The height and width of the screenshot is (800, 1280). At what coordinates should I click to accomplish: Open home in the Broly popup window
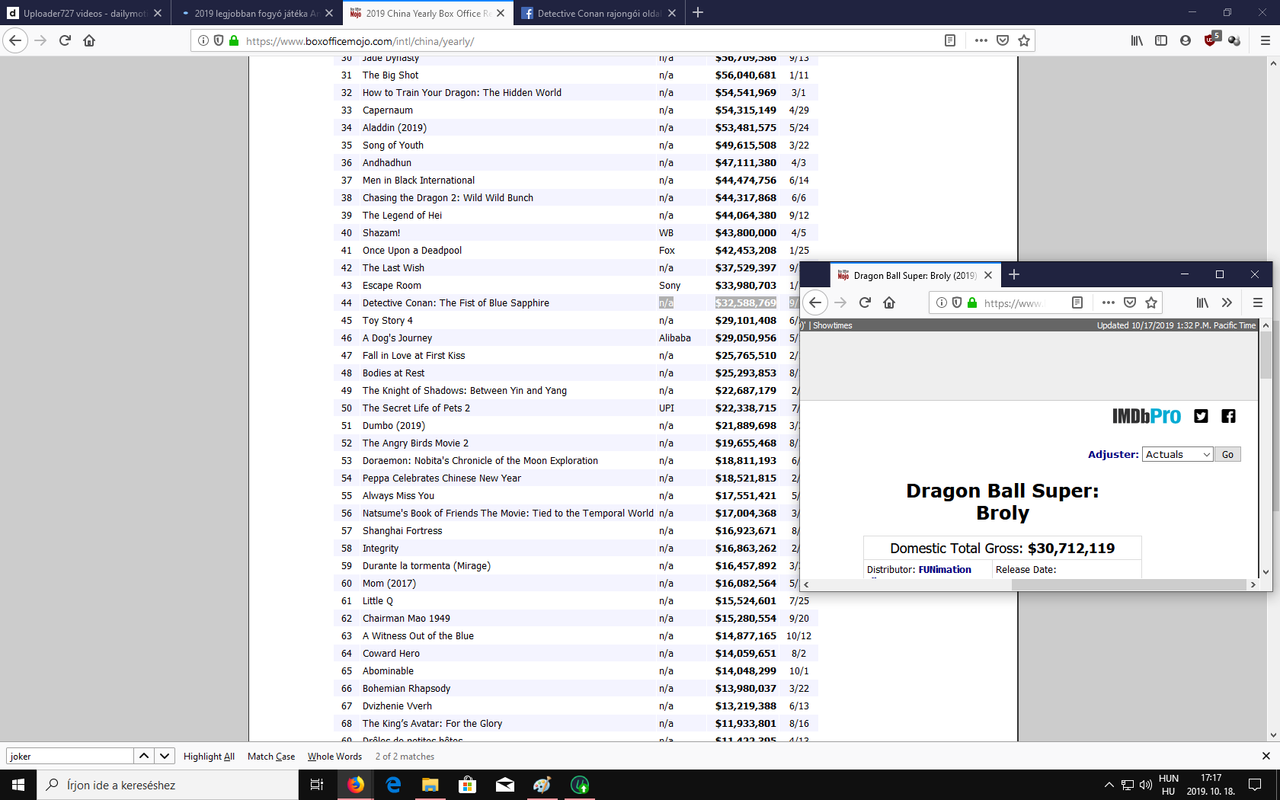889,302
